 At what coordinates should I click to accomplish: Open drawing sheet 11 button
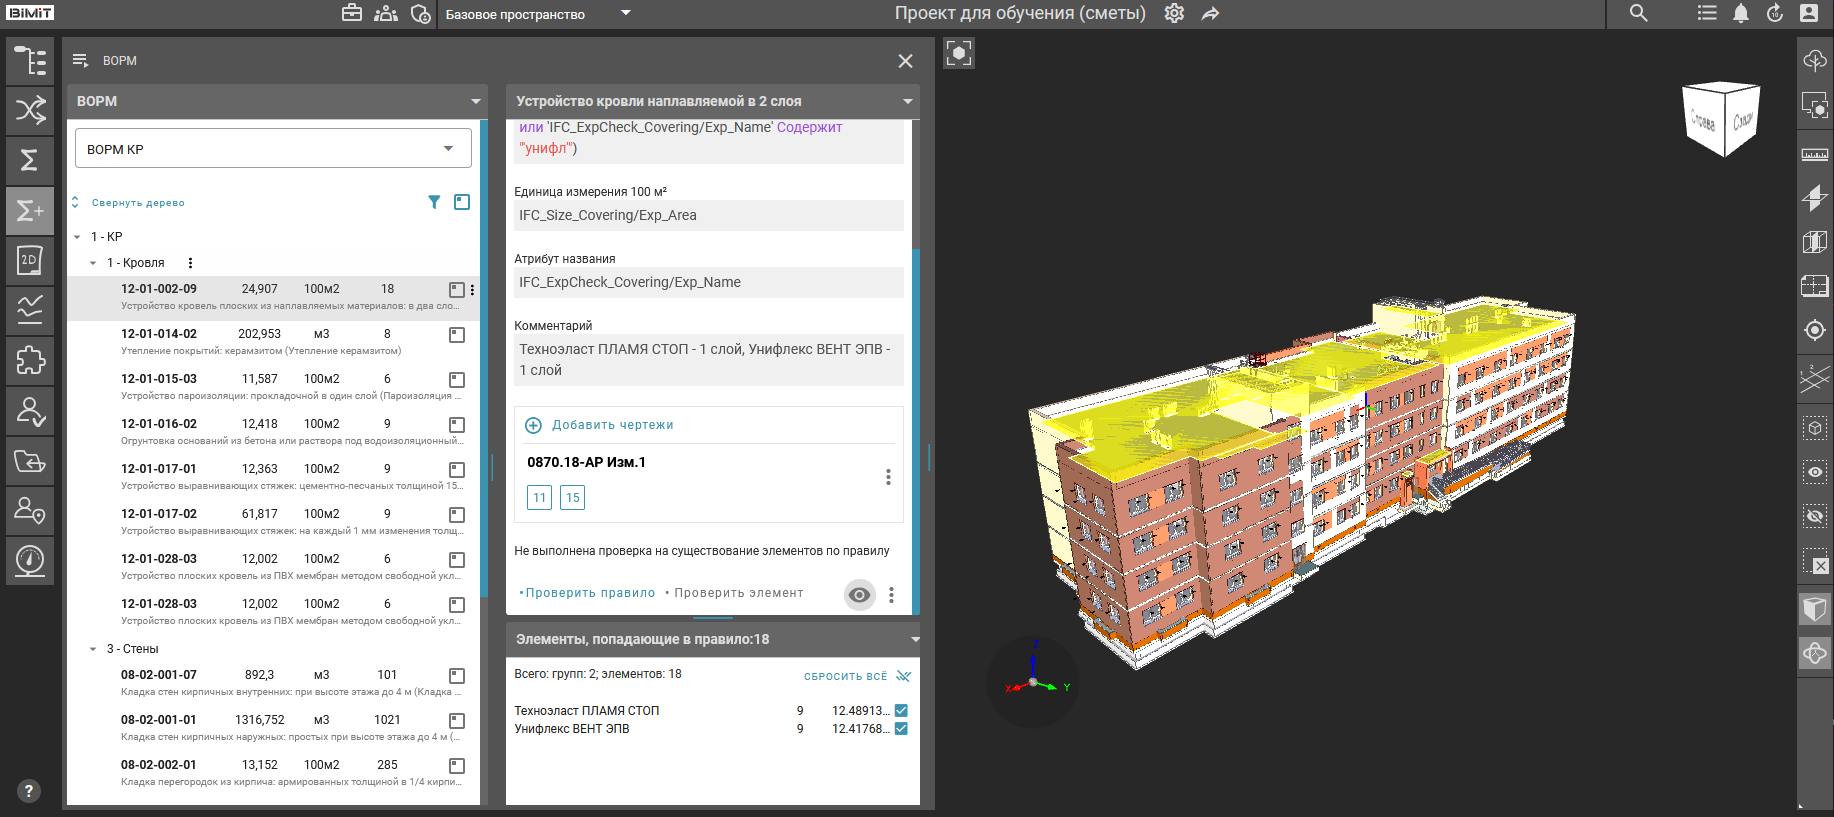pos(540,498)
